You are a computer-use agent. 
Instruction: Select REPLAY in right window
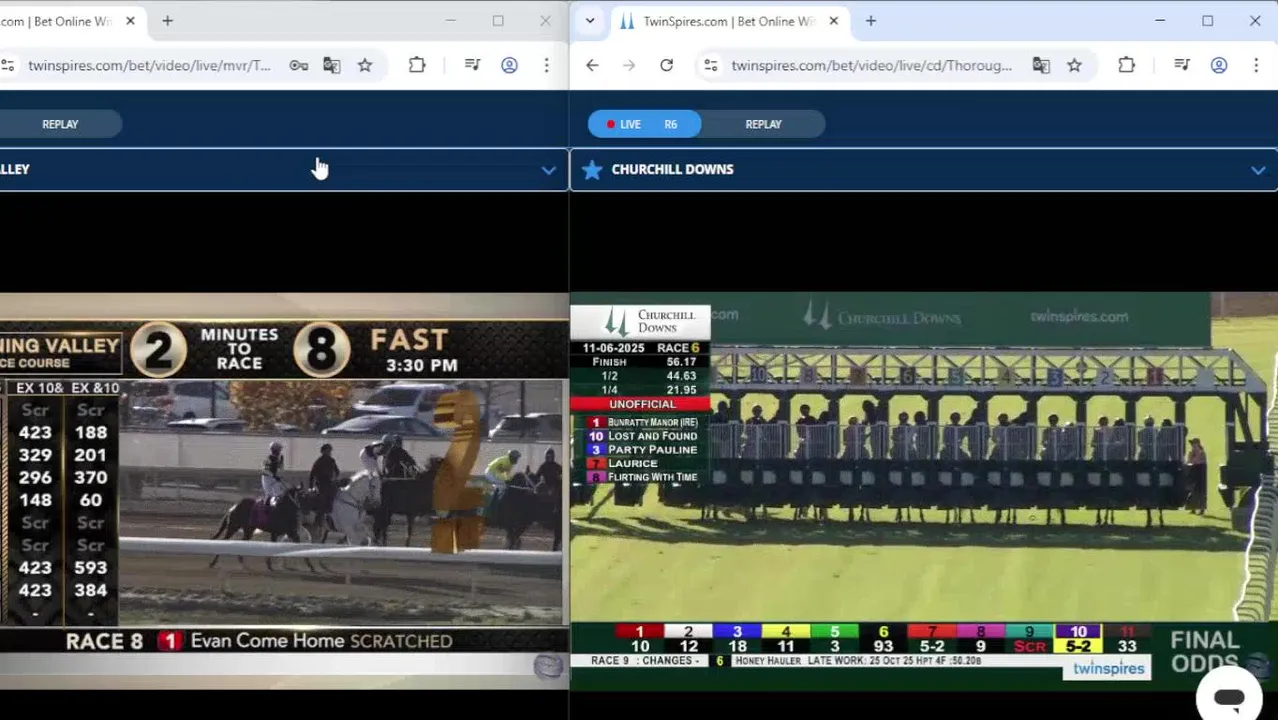763,124
